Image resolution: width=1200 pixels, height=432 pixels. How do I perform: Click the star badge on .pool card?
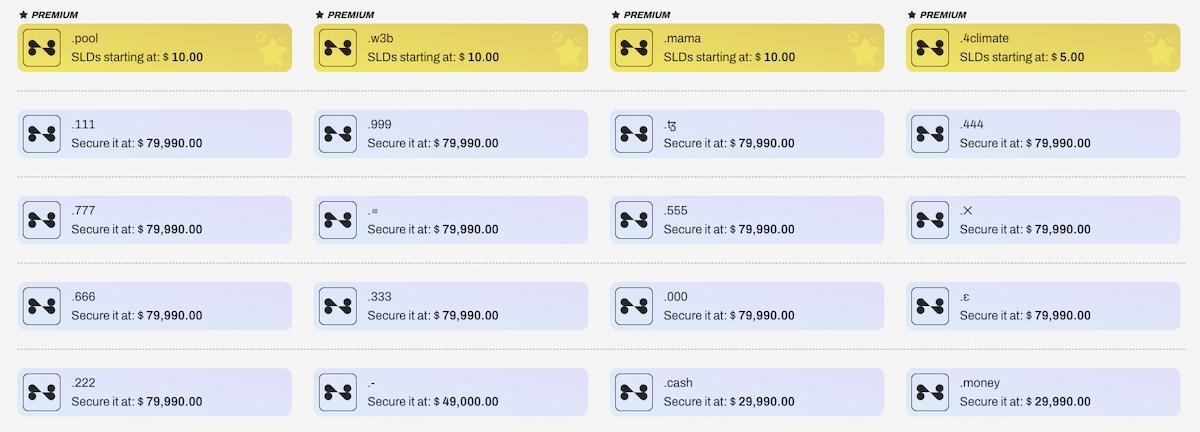click(270, 47)
